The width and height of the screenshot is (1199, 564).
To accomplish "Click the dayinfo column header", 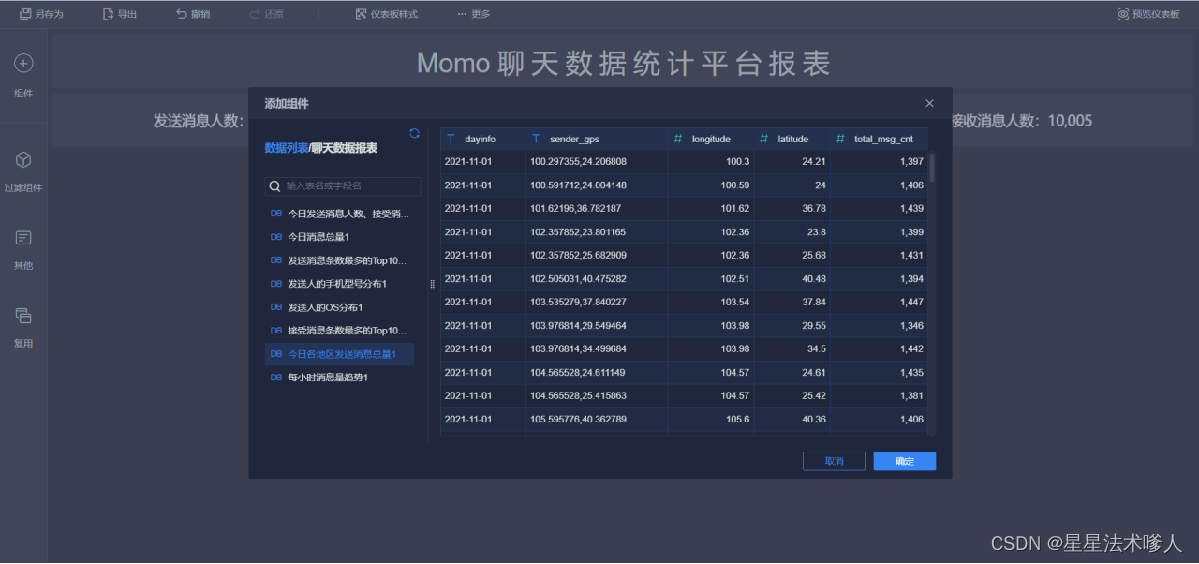I will click(x=483, y=139).
